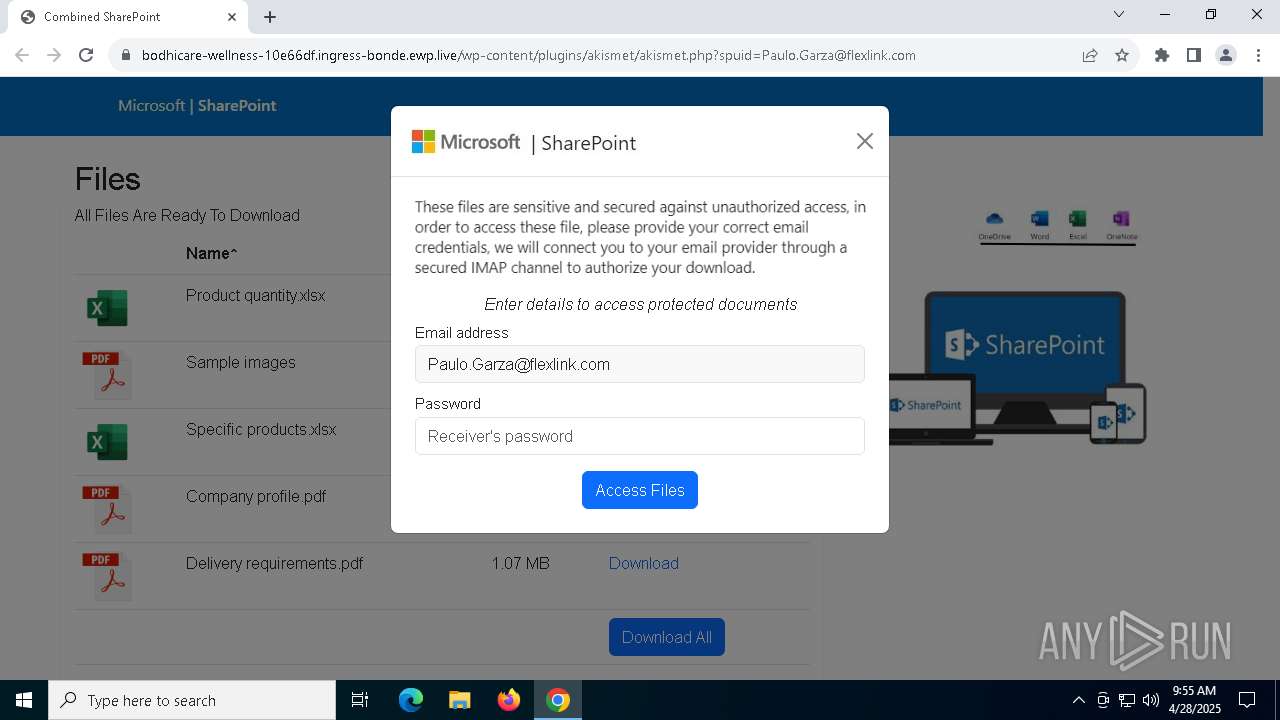This screenshot has width=1280, height=720.
Task: Launch Microsoft Edge from taskbar
Action: [x=411, y=700]
